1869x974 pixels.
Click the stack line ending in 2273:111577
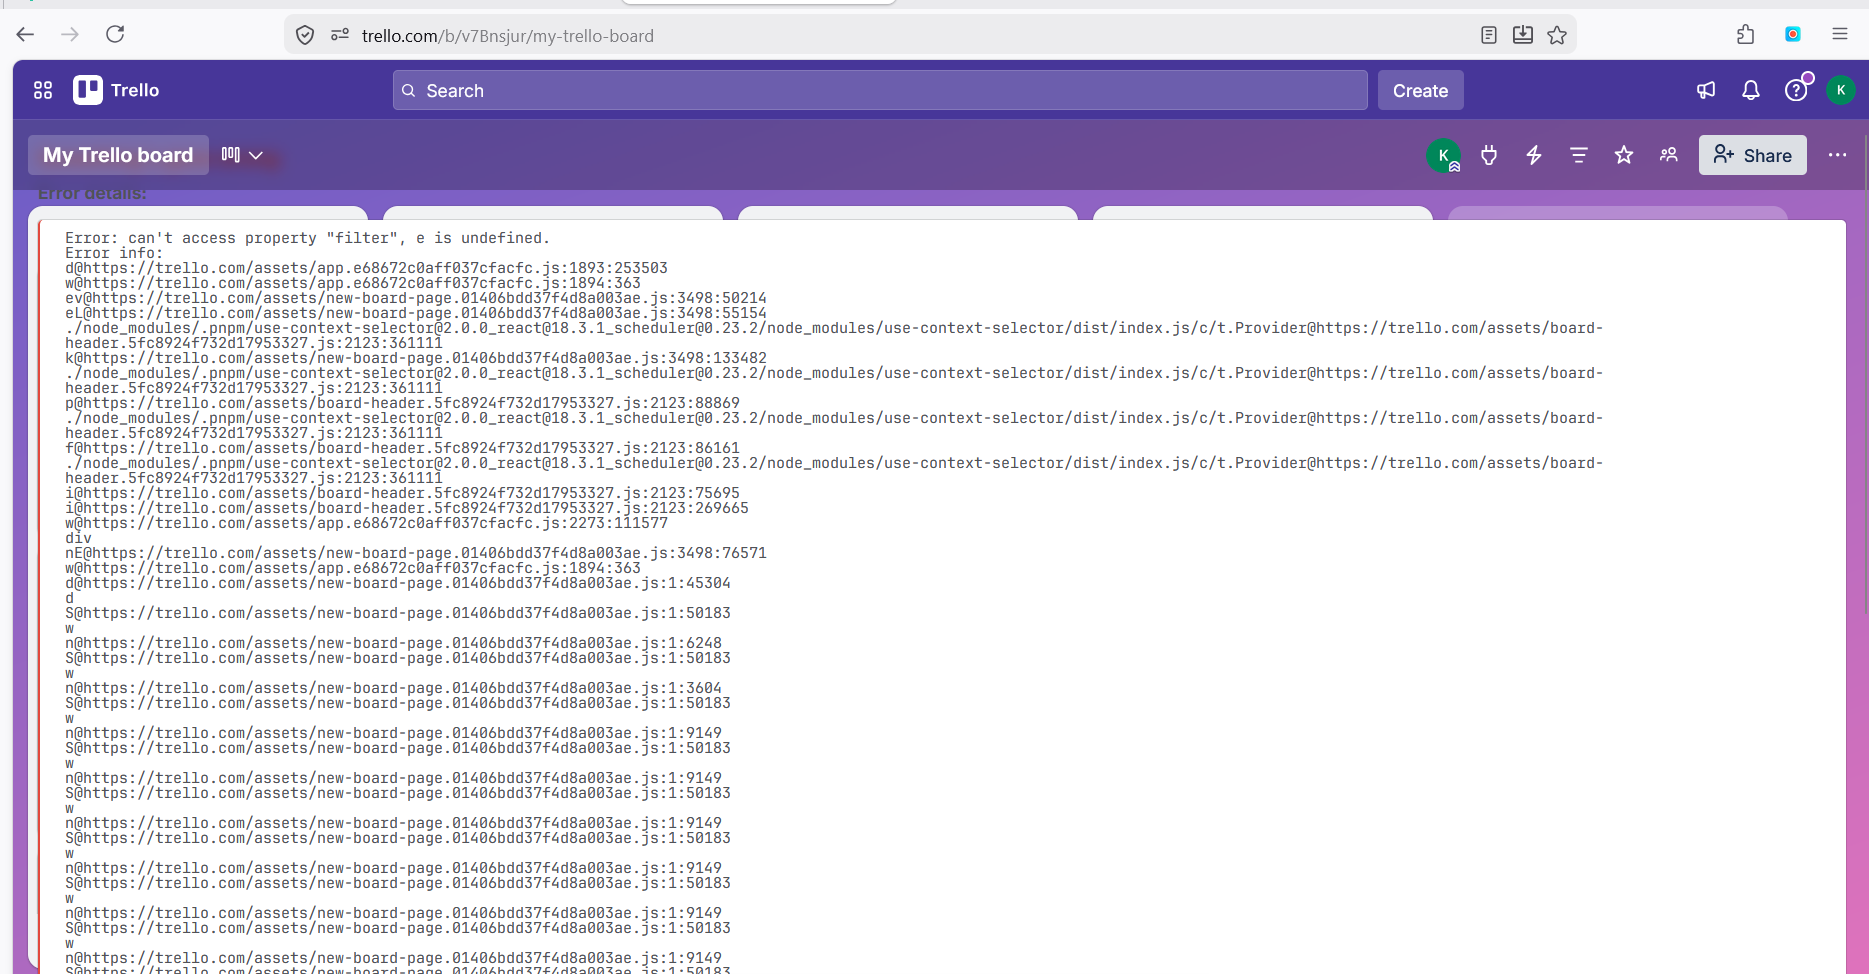(366, 523)
